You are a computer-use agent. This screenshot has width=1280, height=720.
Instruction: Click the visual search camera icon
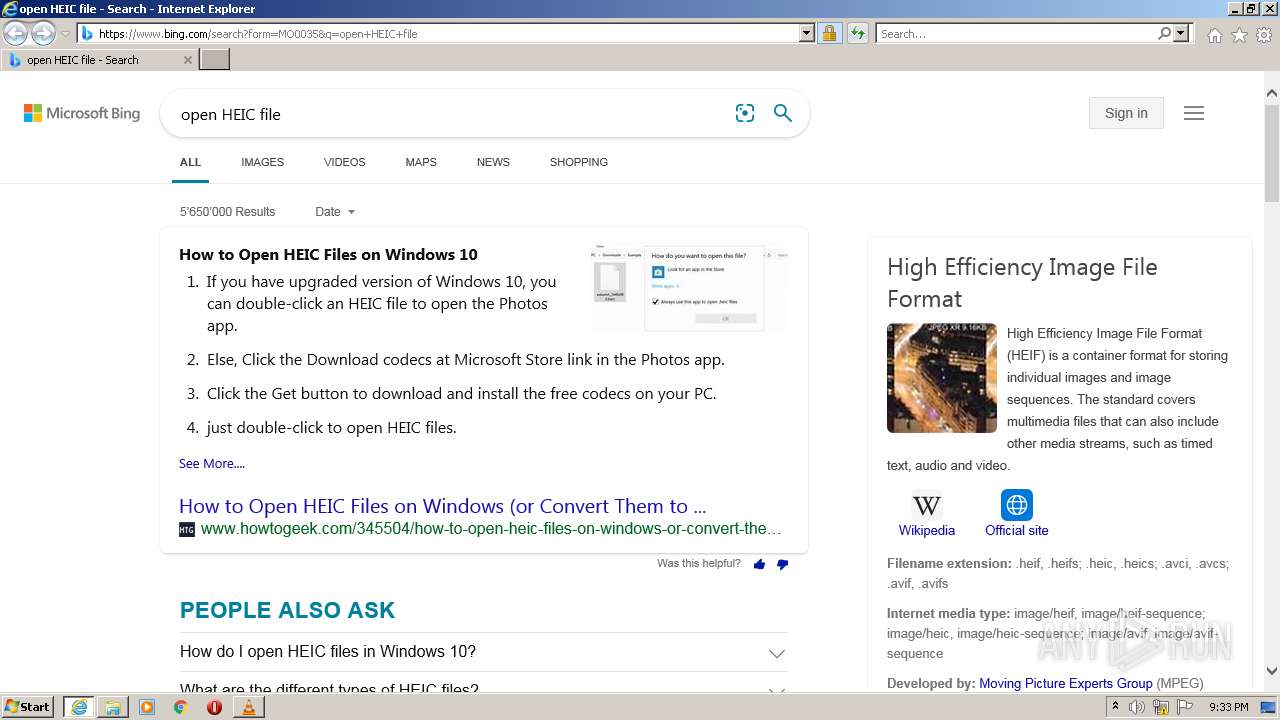[x=745, y=113]
